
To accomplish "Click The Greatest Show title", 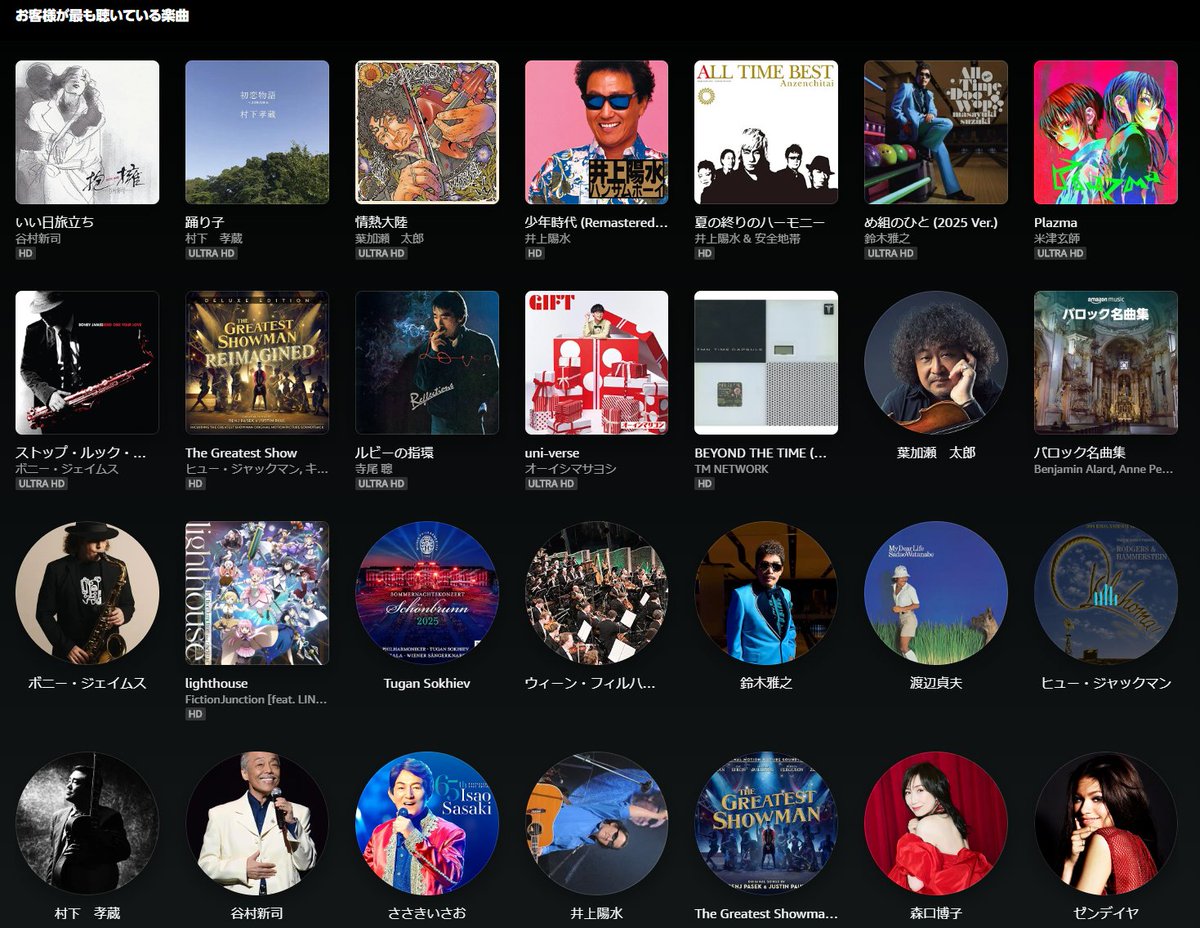I will [x=242, y=453].
